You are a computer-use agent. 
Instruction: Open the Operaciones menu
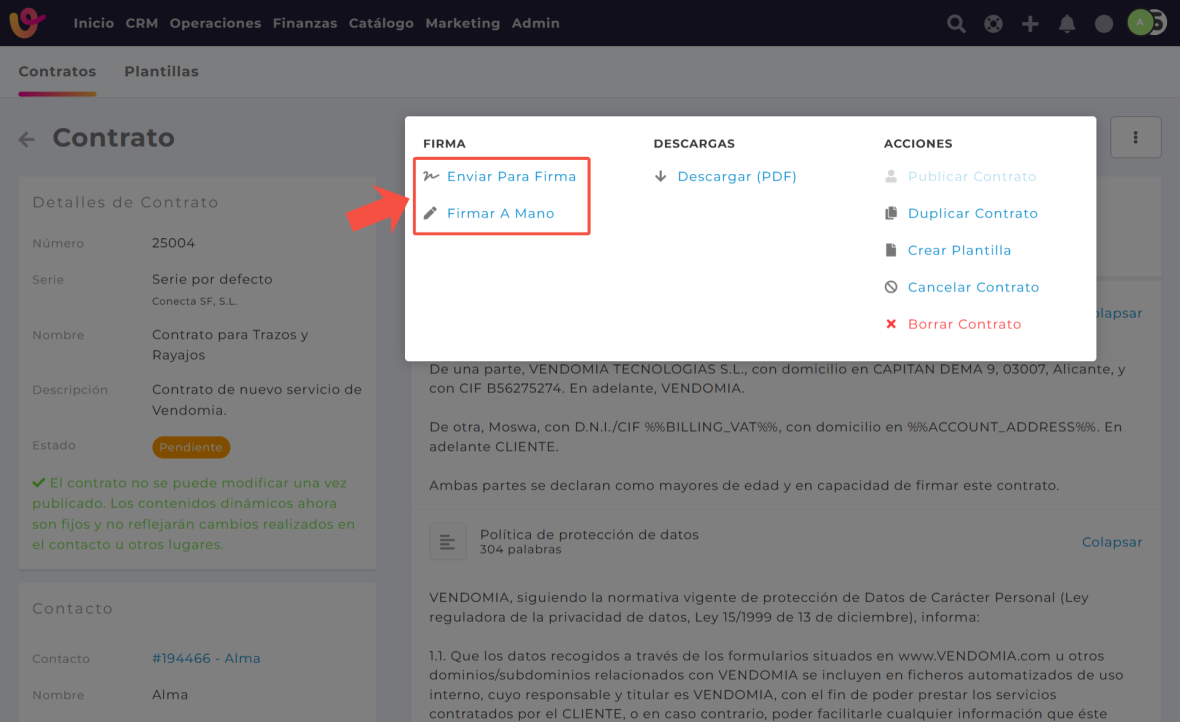tap(215, 23)
